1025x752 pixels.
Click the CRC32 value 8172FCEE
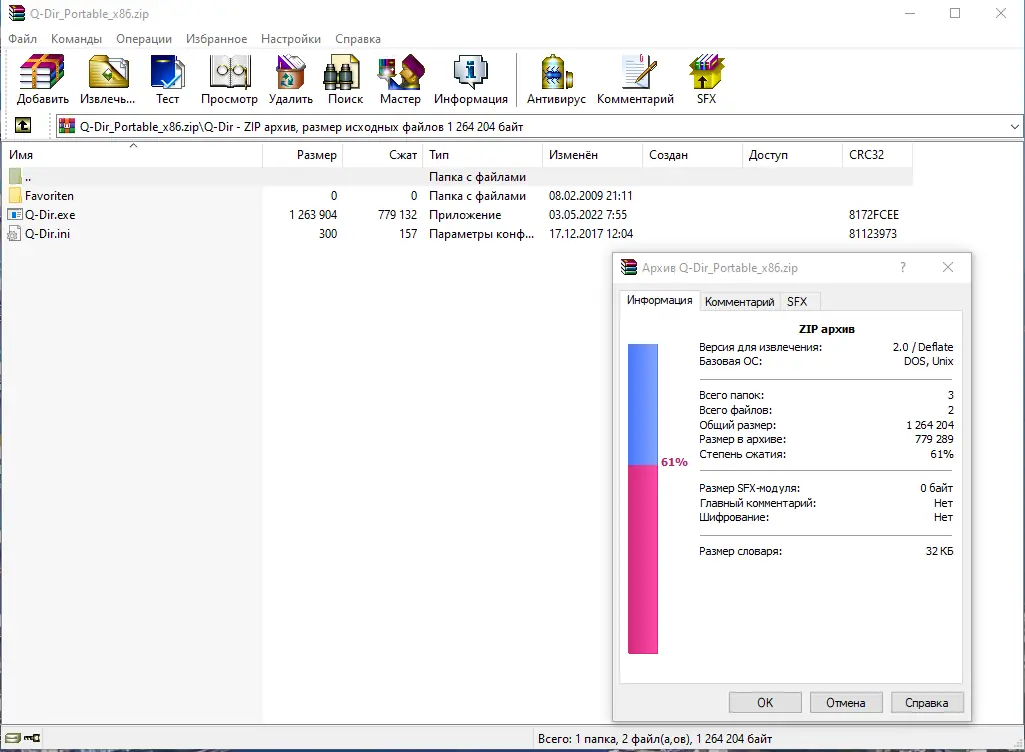point(873,214)
